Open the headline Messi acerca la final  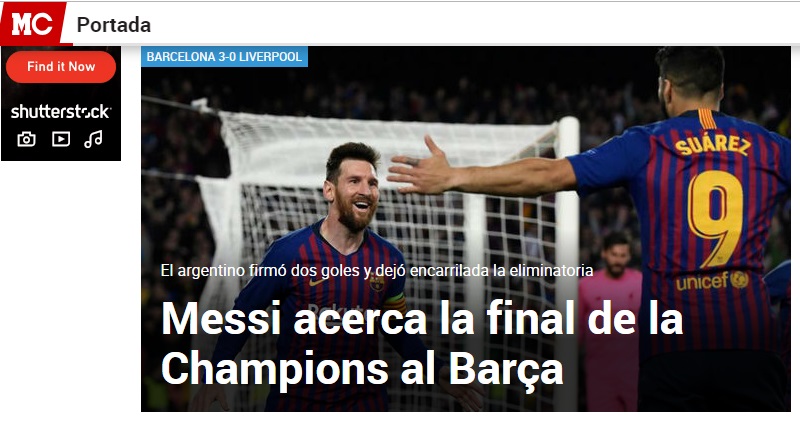point(422,343)
